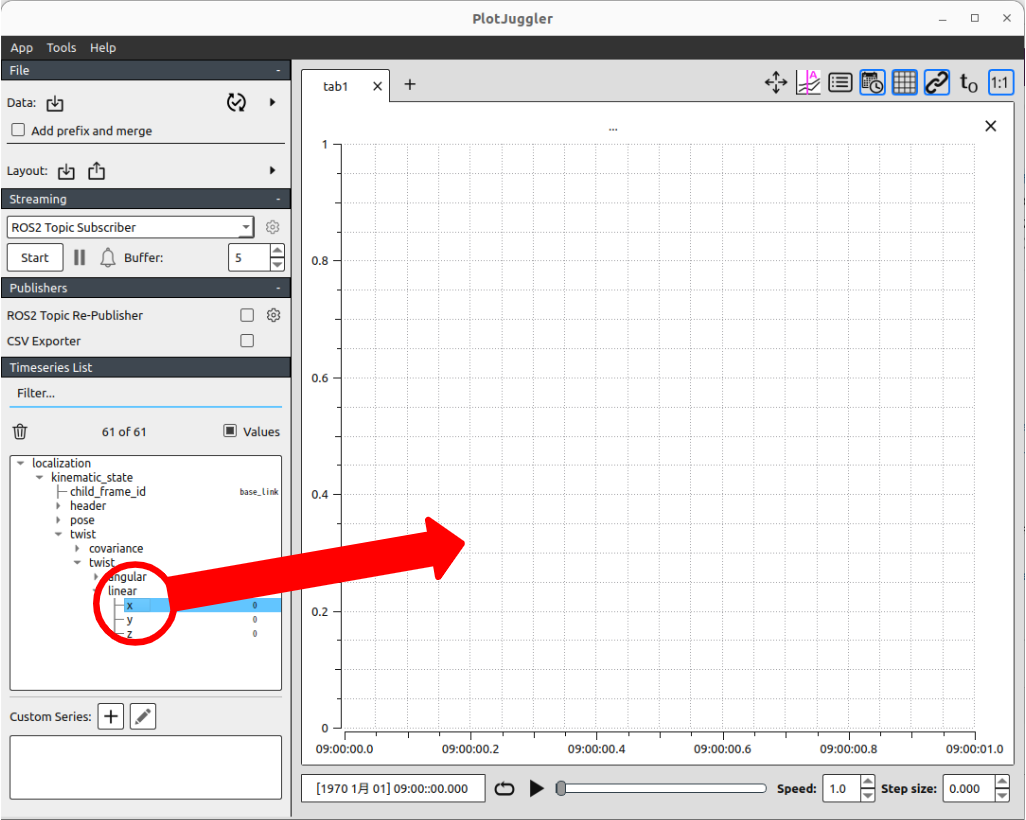
Task: Click the show legend icon
Action: [840, 83]
